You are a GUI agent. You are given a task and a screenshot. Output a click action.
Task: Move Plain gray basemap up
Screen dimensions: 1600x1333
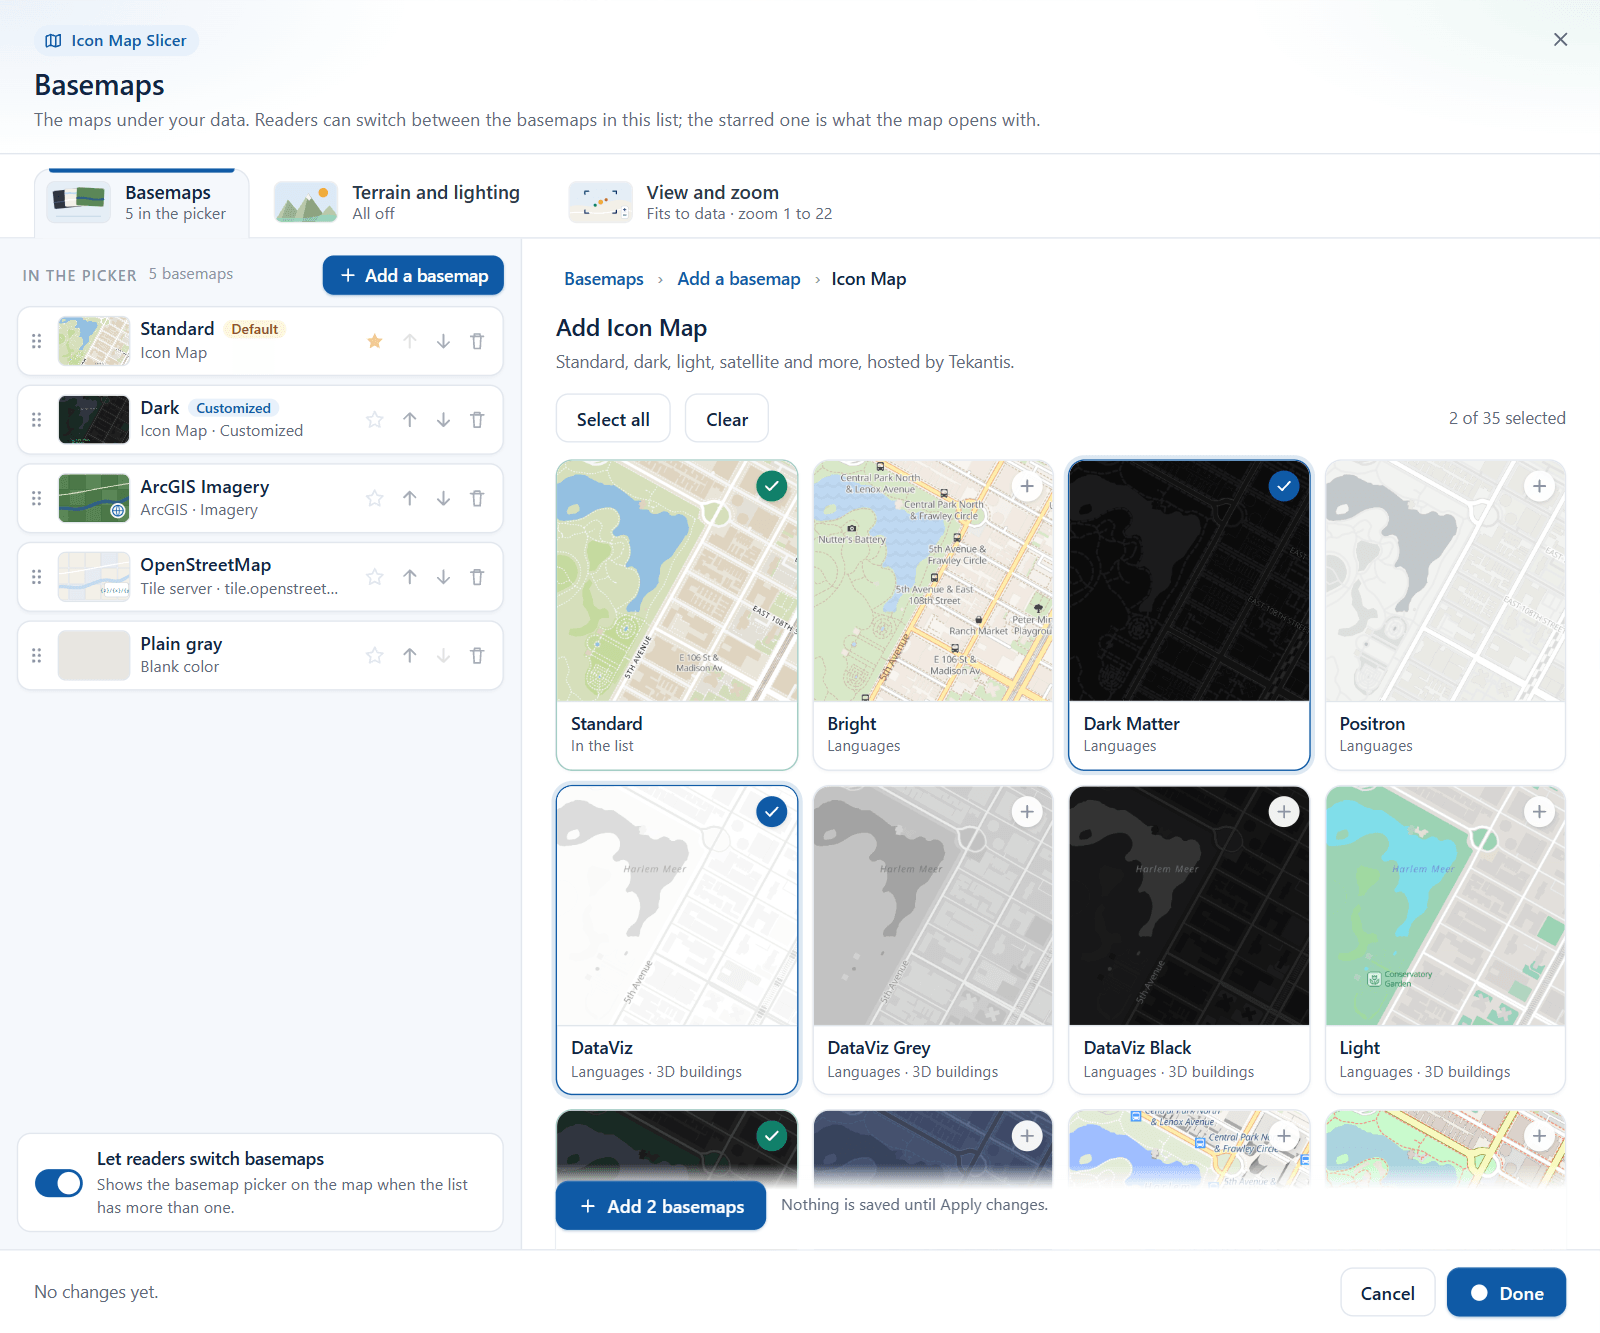(410, 655)
